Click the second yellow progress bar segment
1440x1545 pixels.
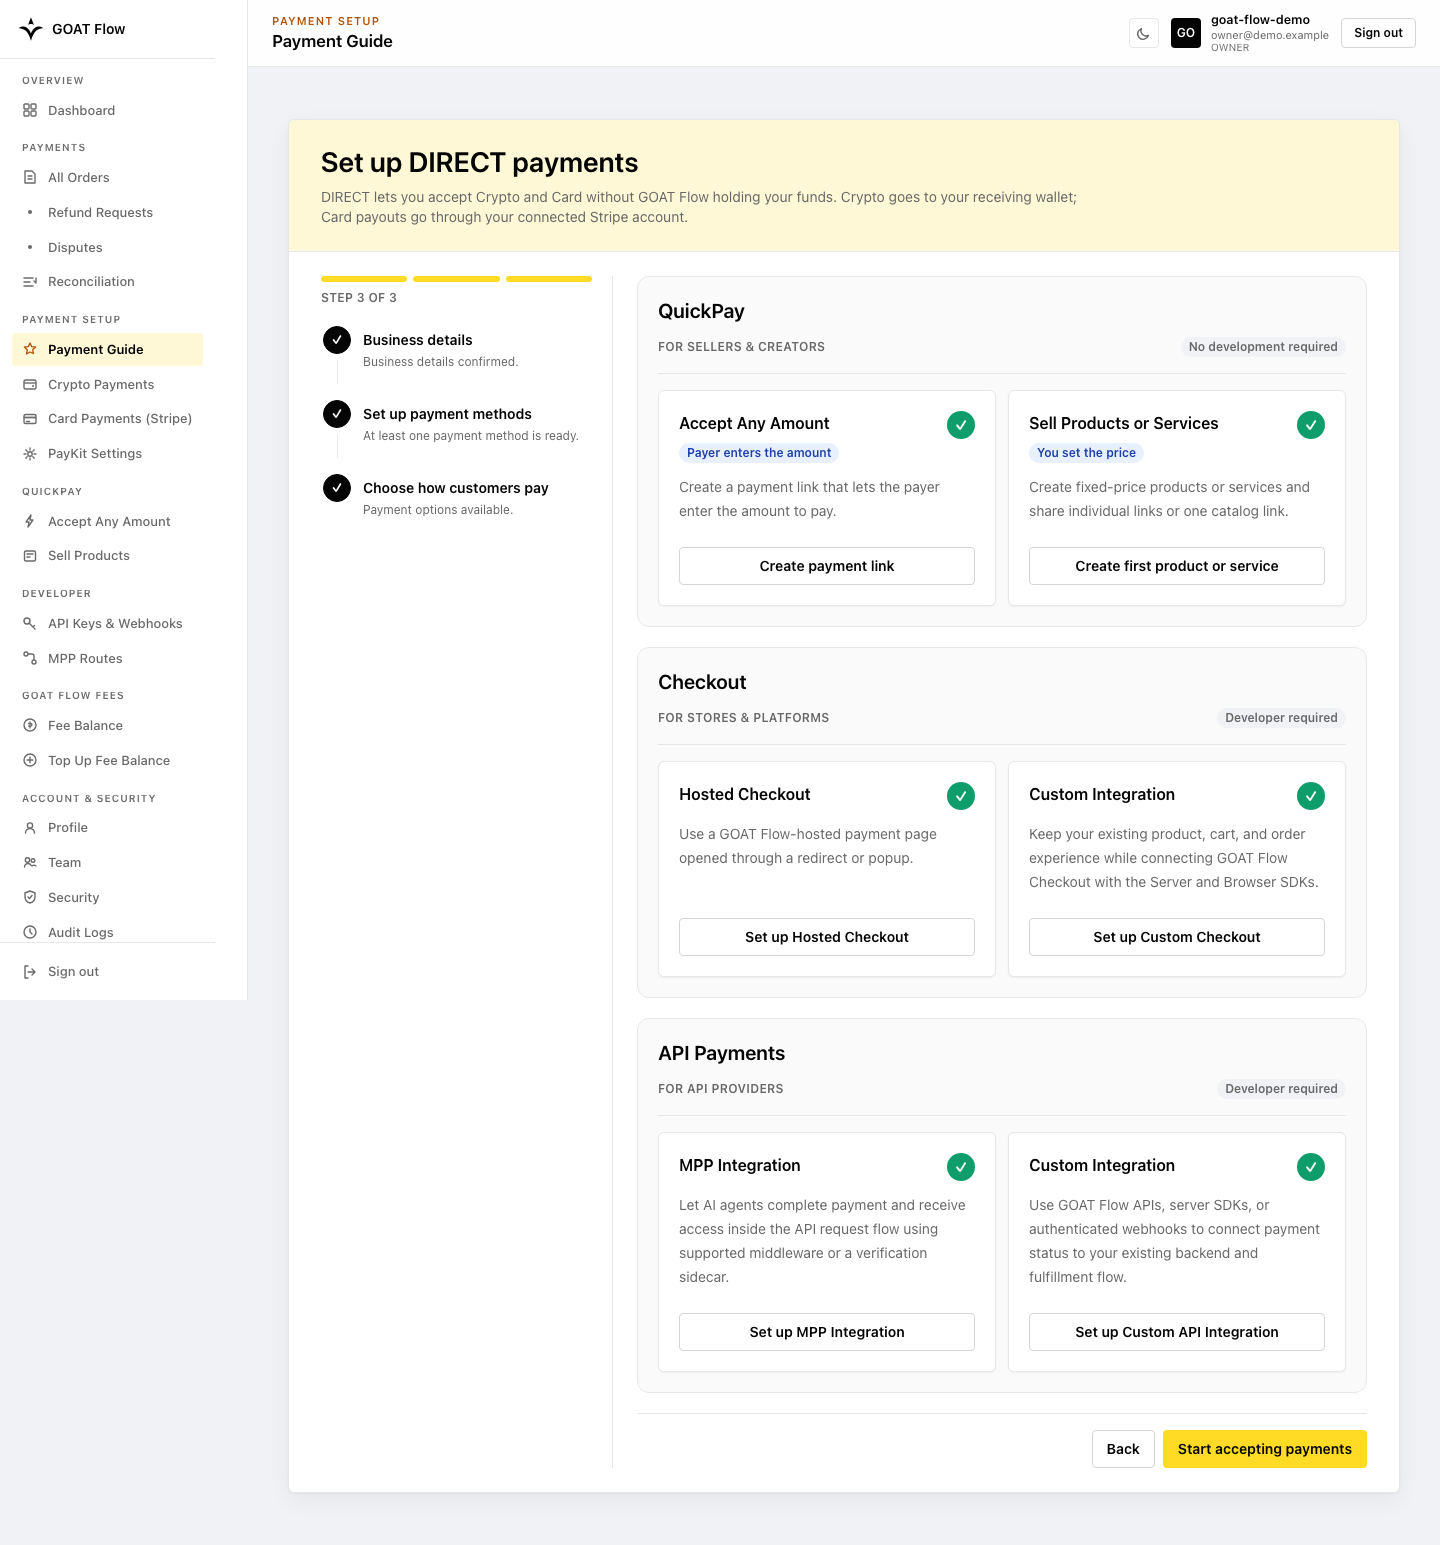(x=456, y=279)
